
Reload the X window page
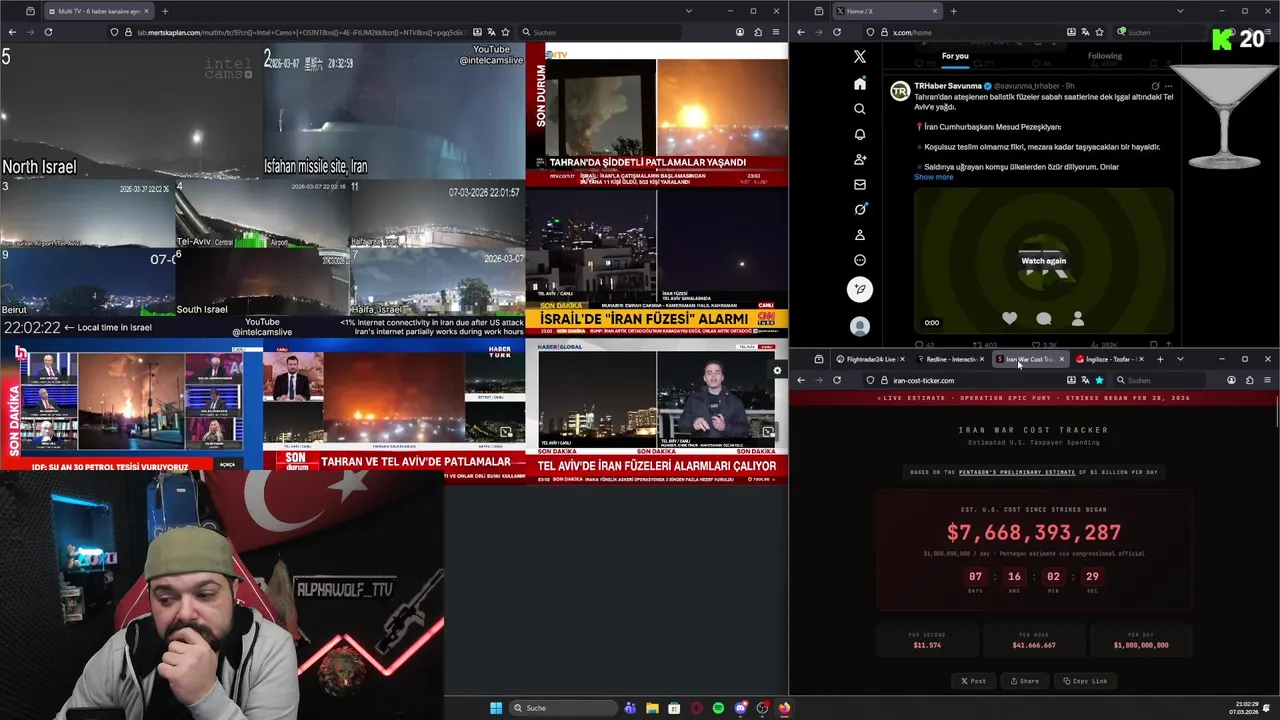(837, 32)
